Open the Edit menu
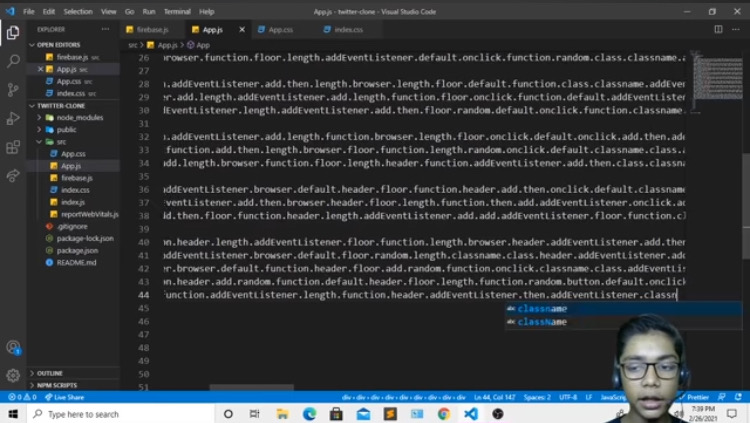The height and width of the screenshot is (423, 750). click(48, 11)
